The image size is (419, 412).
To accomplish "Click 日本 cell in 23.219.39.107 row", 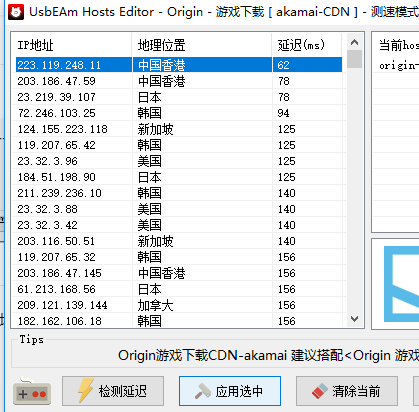I will (150, 97).
